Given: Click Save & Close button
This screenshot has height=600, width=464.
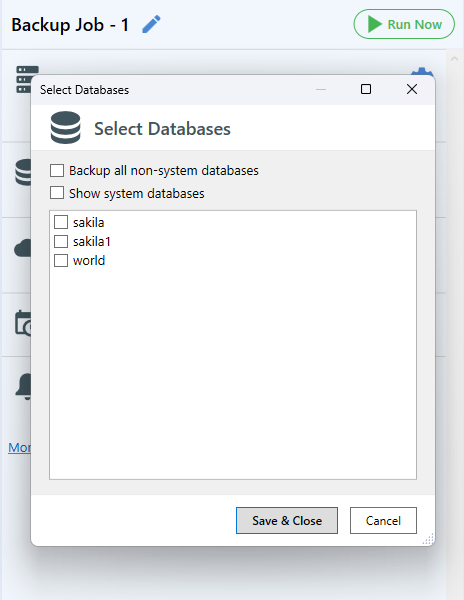Looking at the screenshot, I should click(287, 520).
